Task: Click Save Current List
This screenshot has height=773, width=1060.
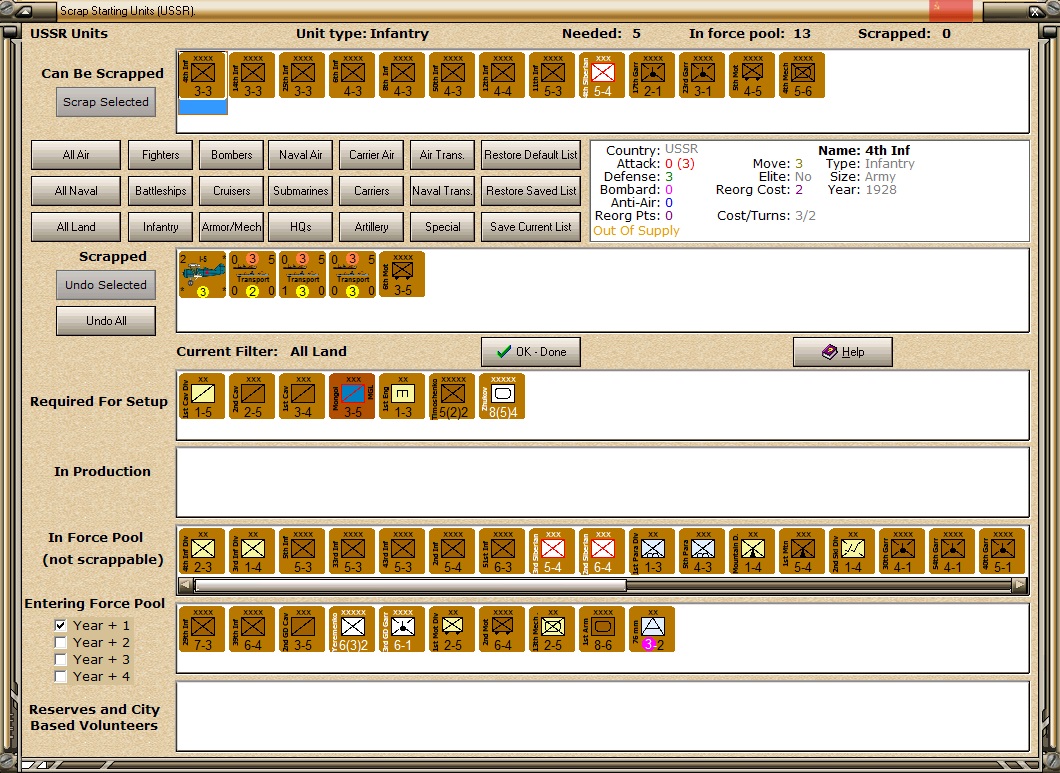Action: 531,227
